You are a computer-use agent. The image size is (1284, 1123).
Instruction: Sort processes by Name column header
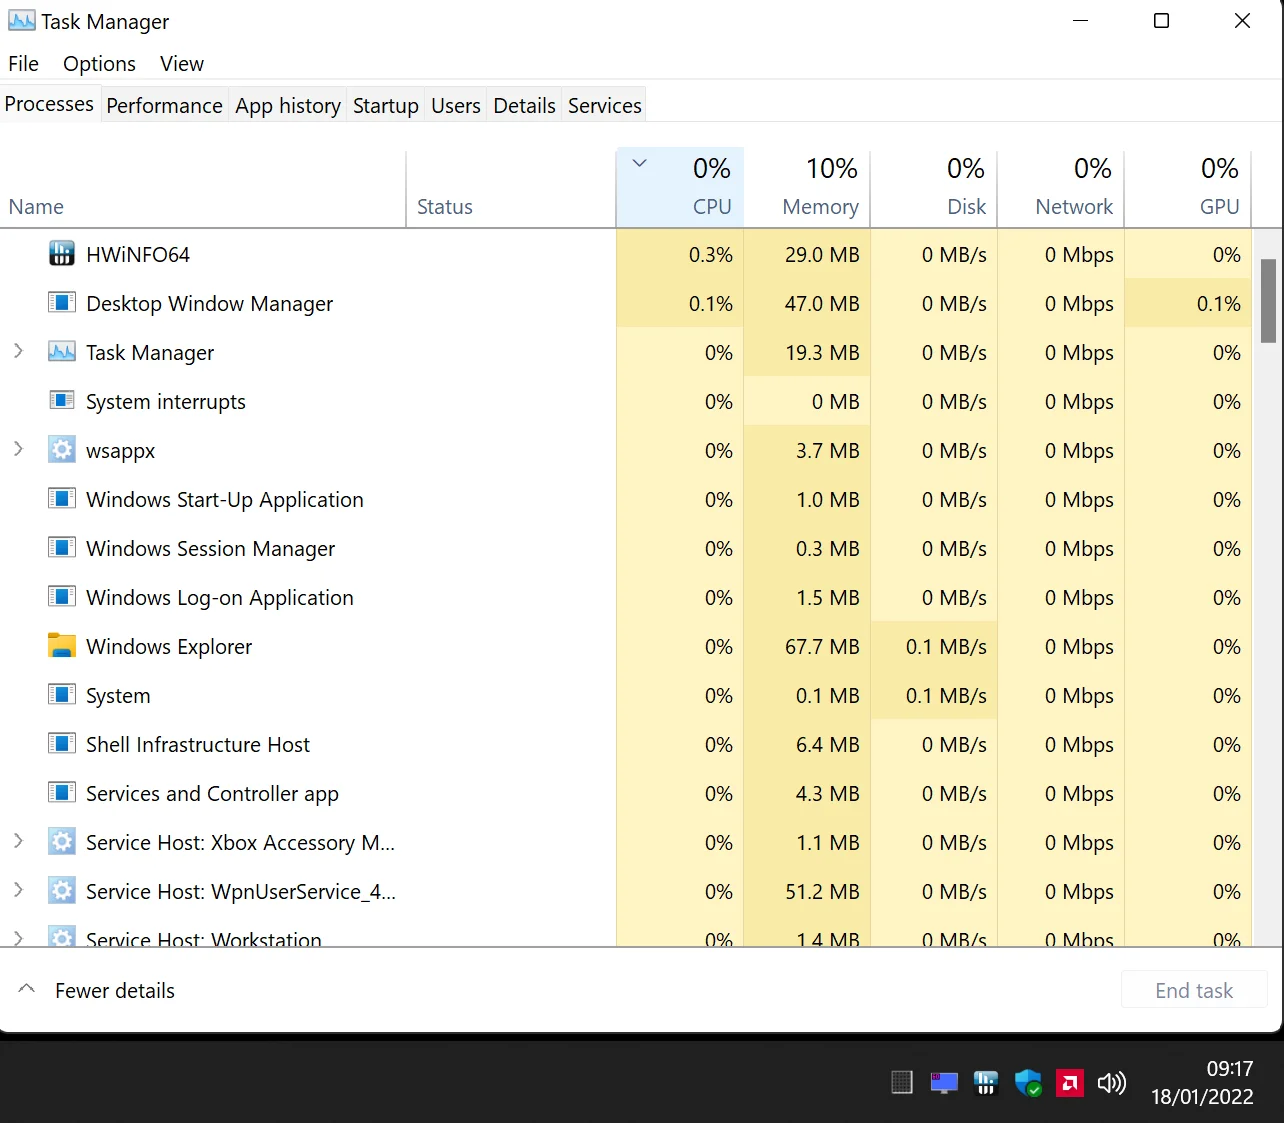point(203,188)
